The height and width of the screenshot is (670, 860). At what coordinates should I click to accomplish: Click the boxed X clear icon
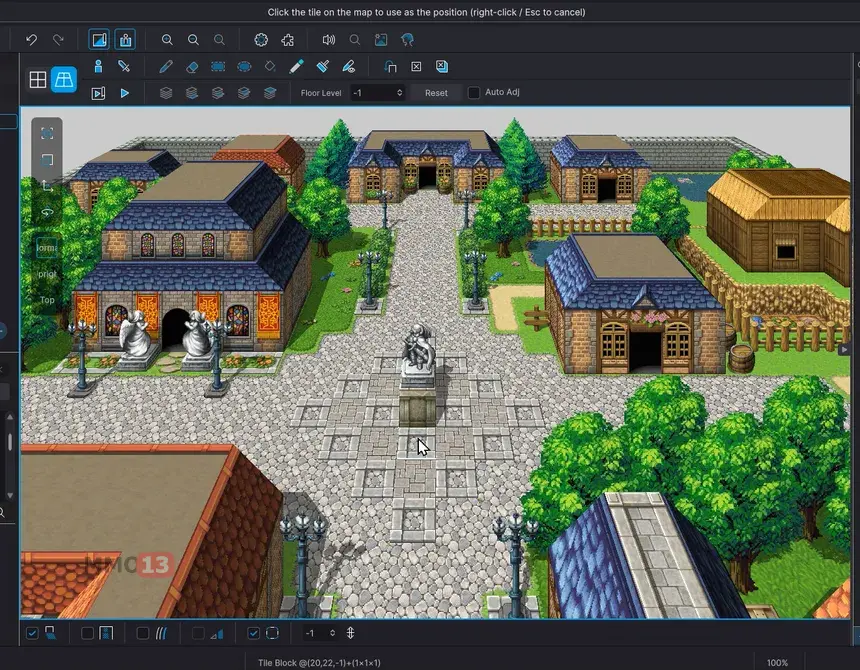tap(416, 67)
